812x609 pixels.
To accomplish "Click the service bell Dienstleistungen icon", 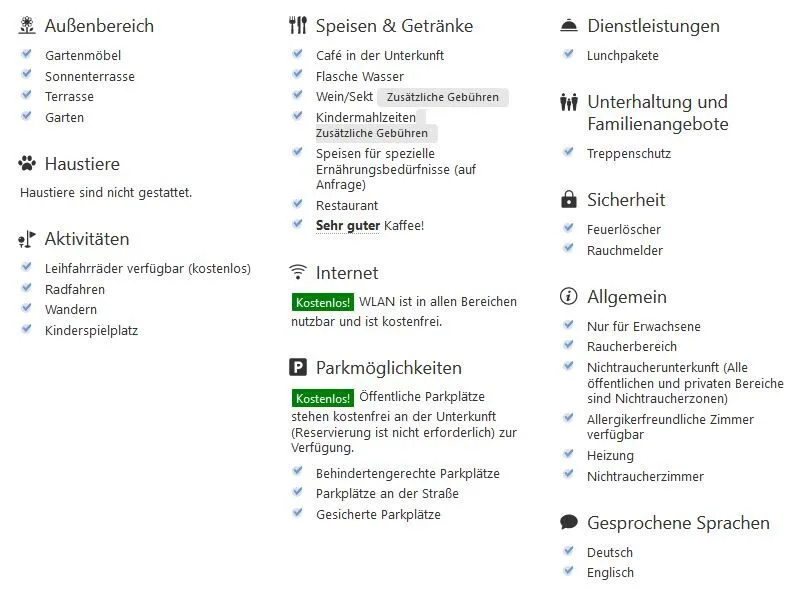I will pyautogui.click(x=569, y=25).
